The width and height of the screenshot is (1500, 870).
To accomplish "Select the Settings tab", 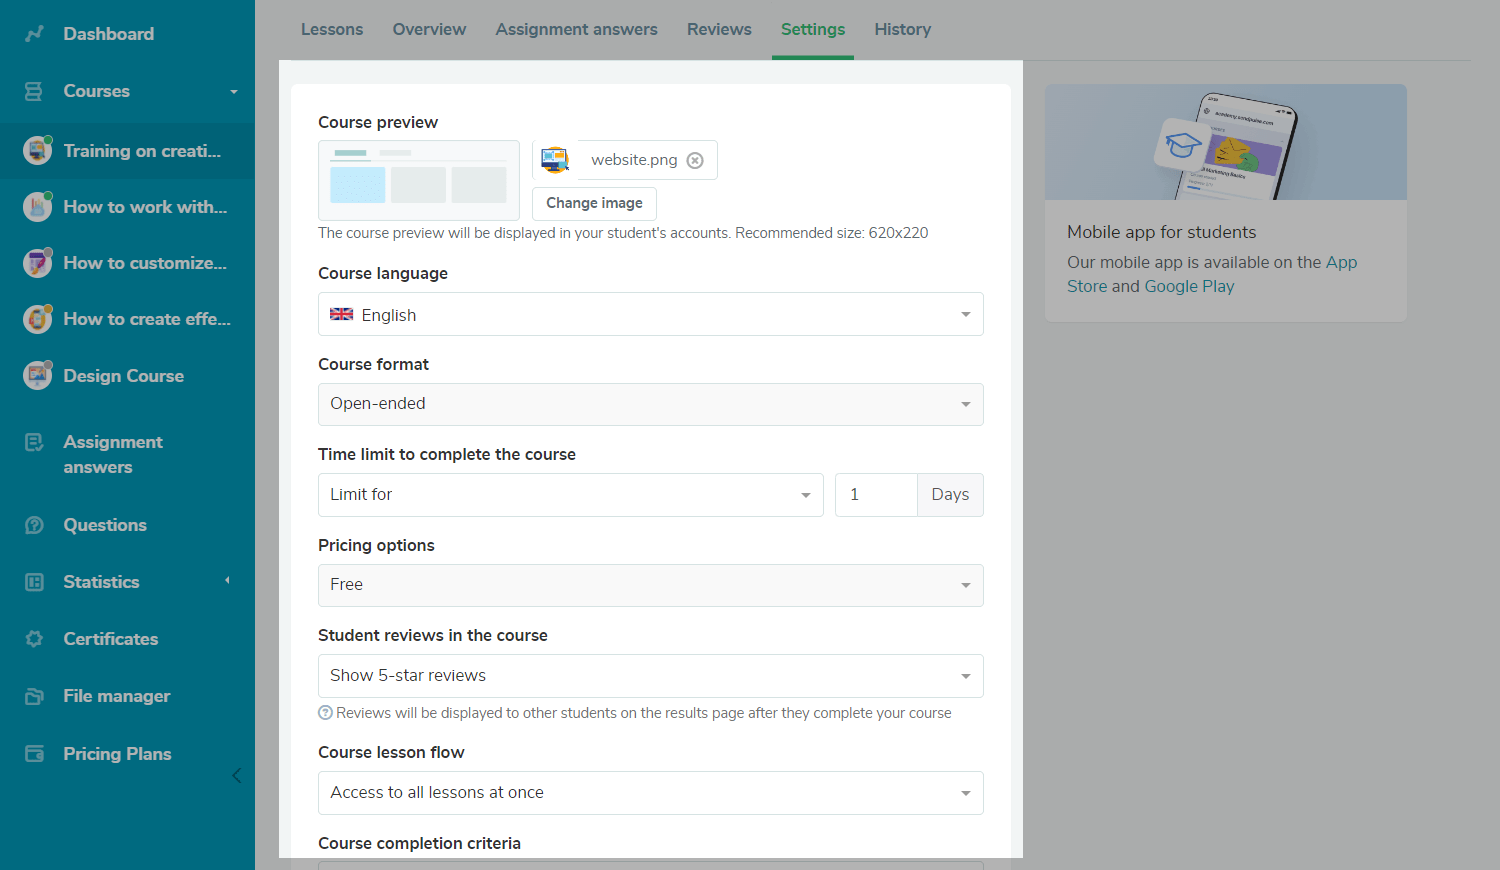I will point(813,30).
